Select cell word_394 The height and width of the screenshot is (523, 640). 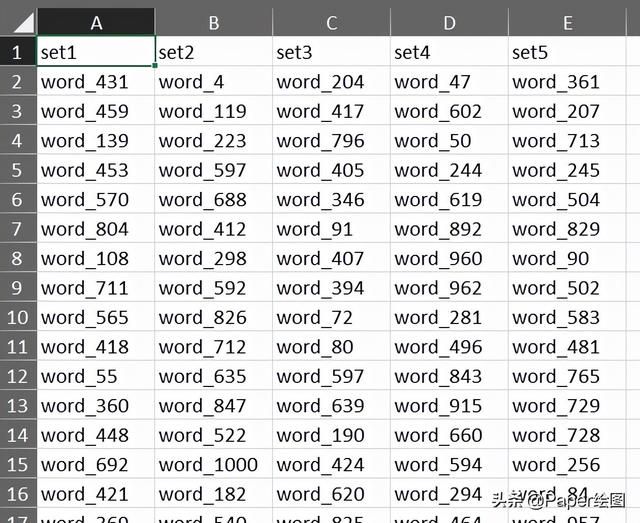pyautogui.click(x=331, y=287)
